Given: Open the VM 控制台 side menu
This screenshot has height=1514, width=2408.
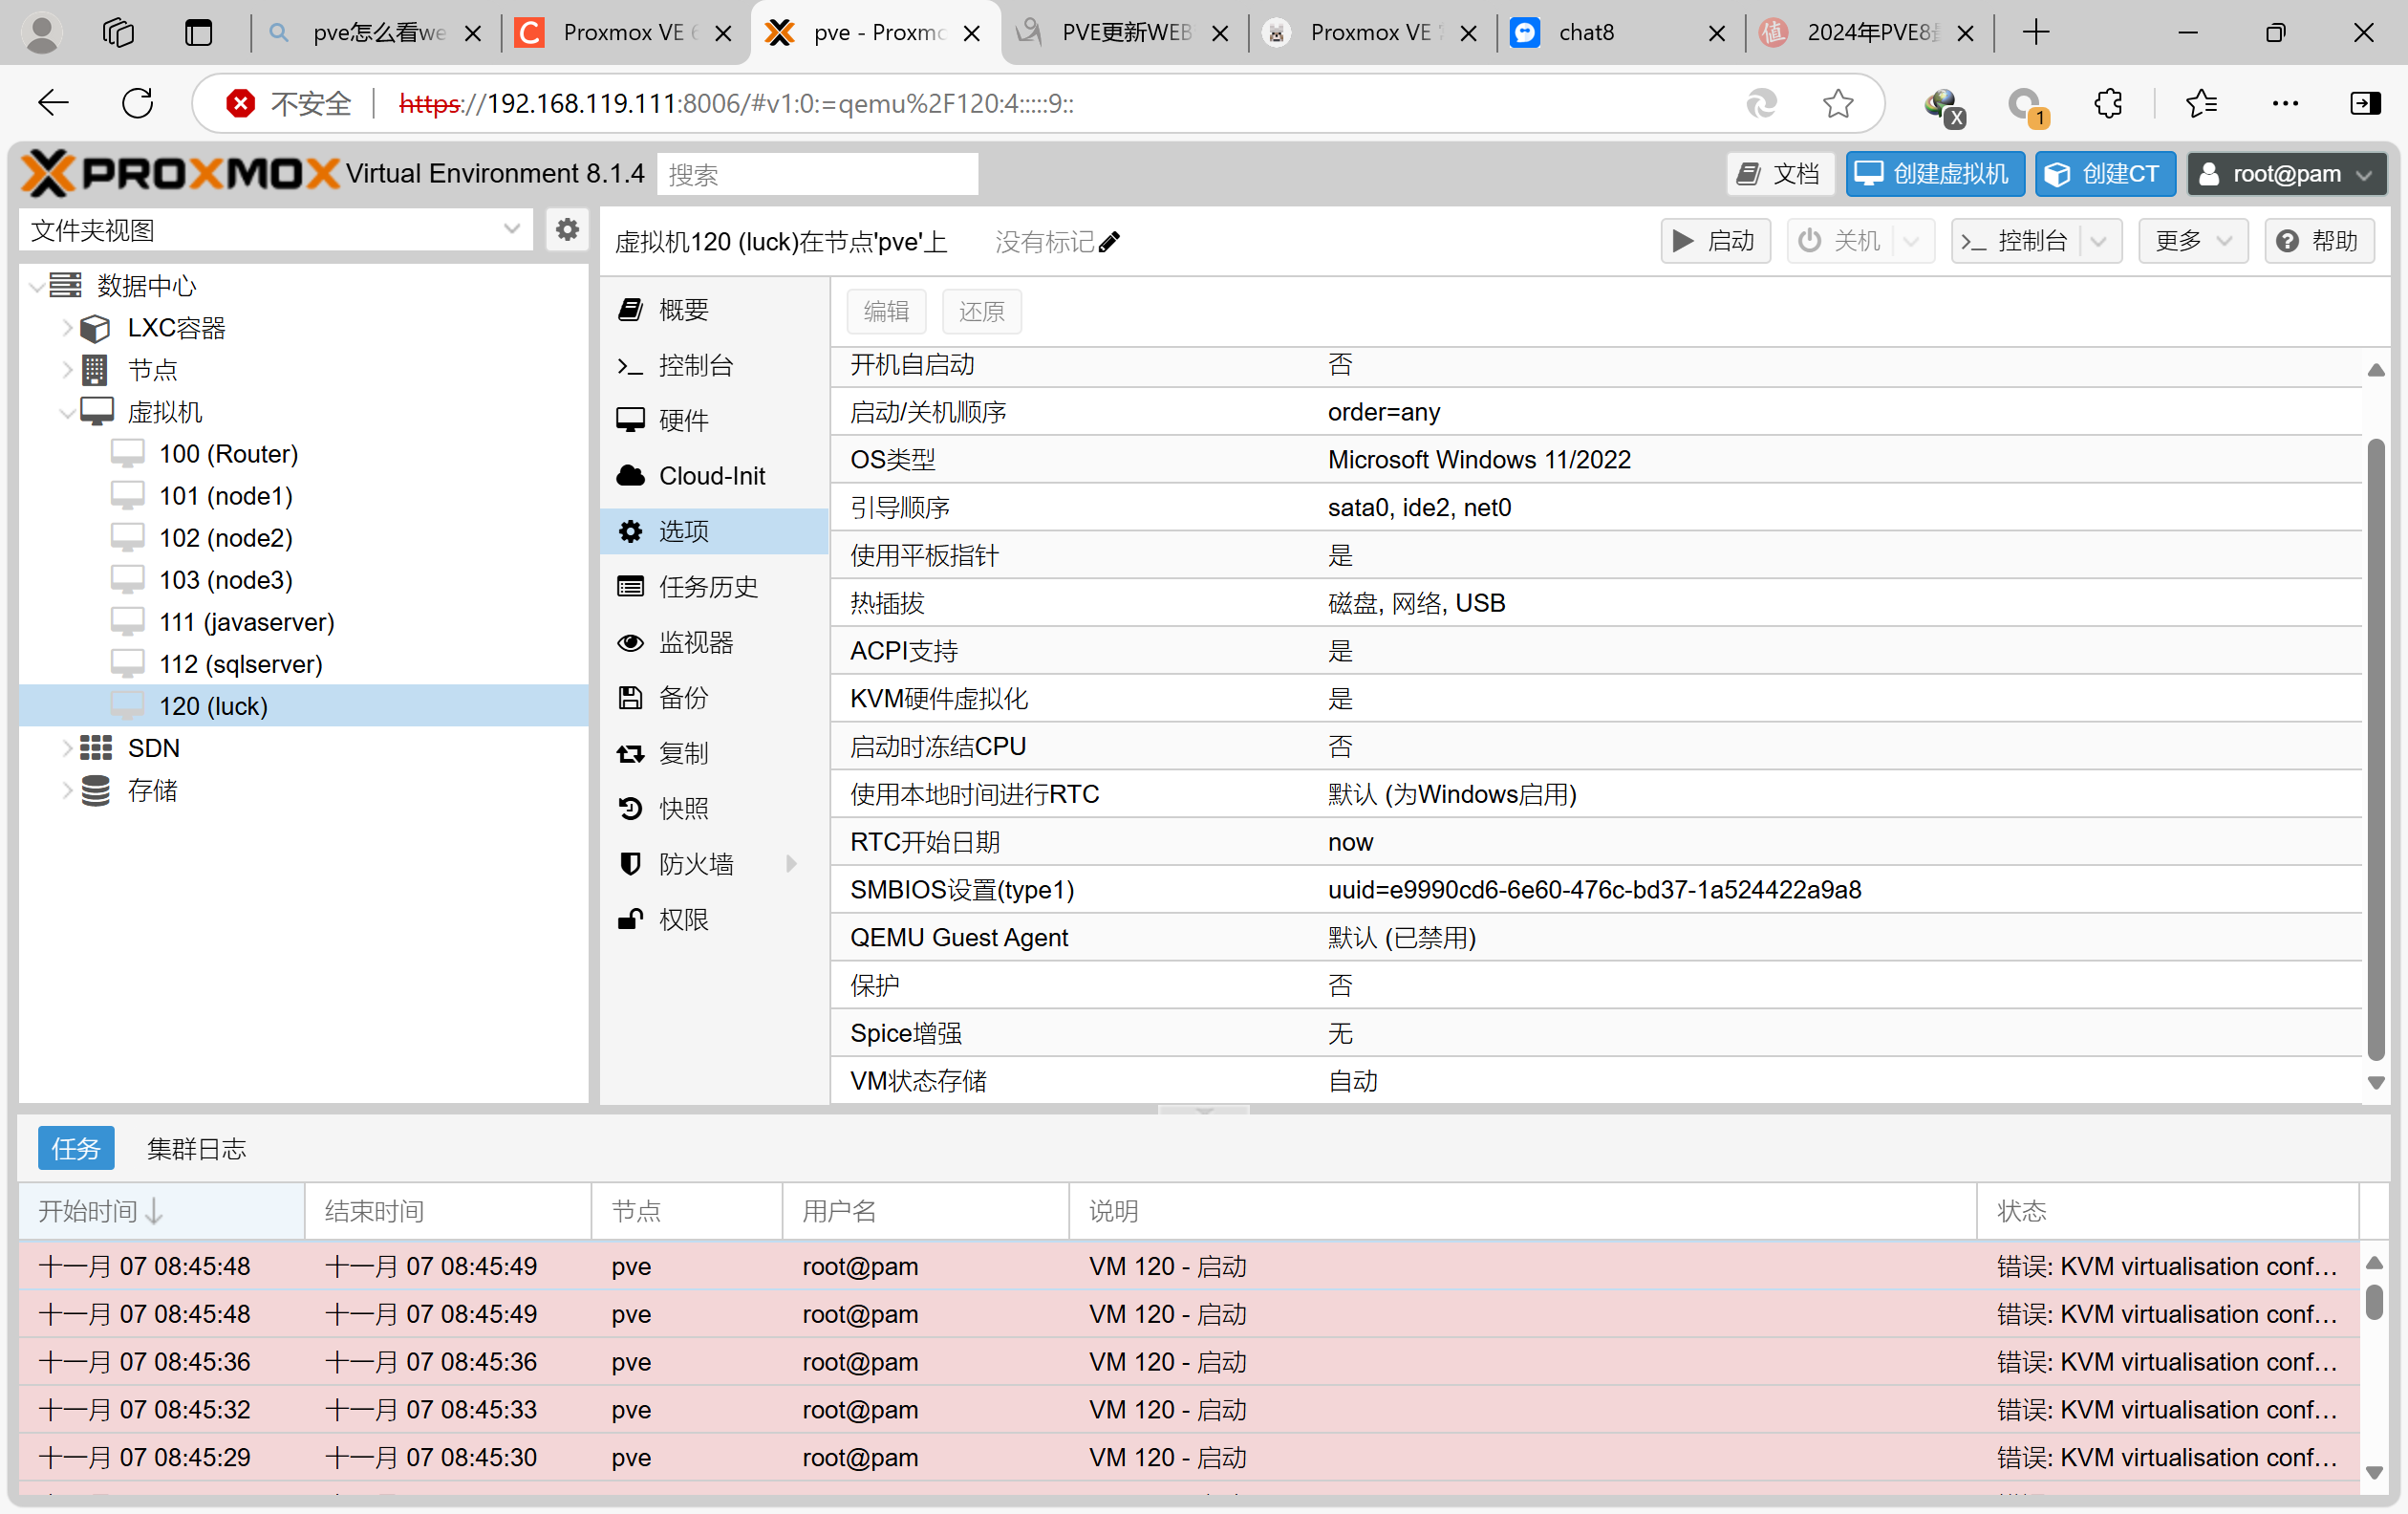Looking at the screenshot, I should 714,365.
